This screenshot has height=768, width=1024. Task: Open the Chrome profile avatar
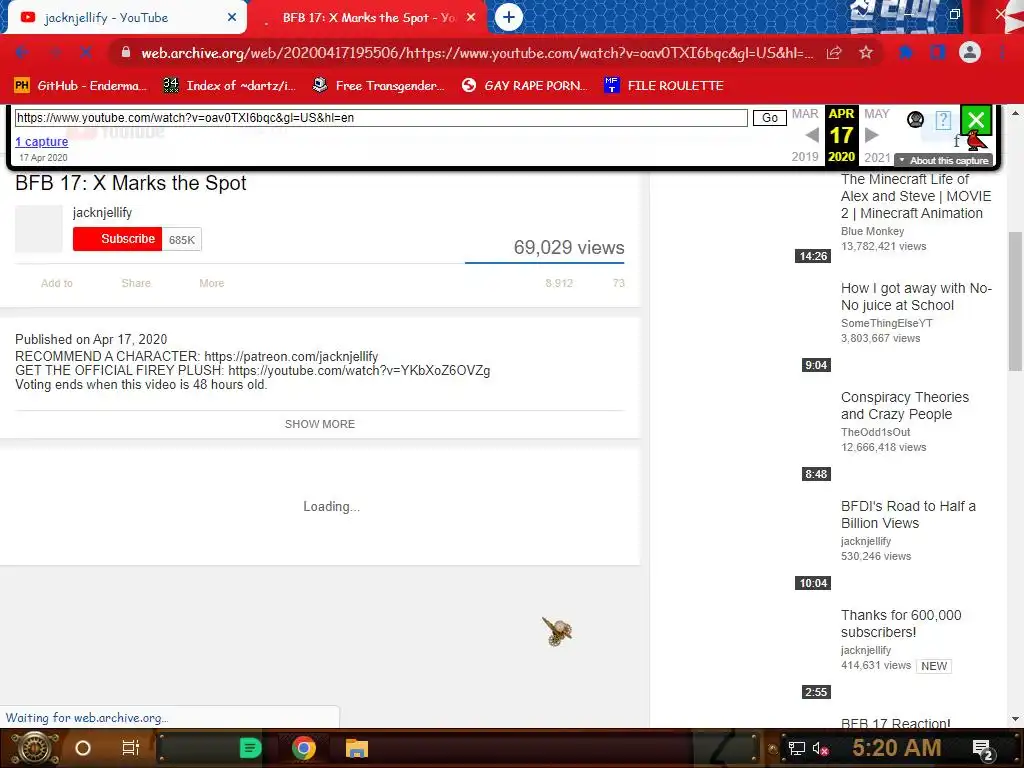tap(970, 52)
